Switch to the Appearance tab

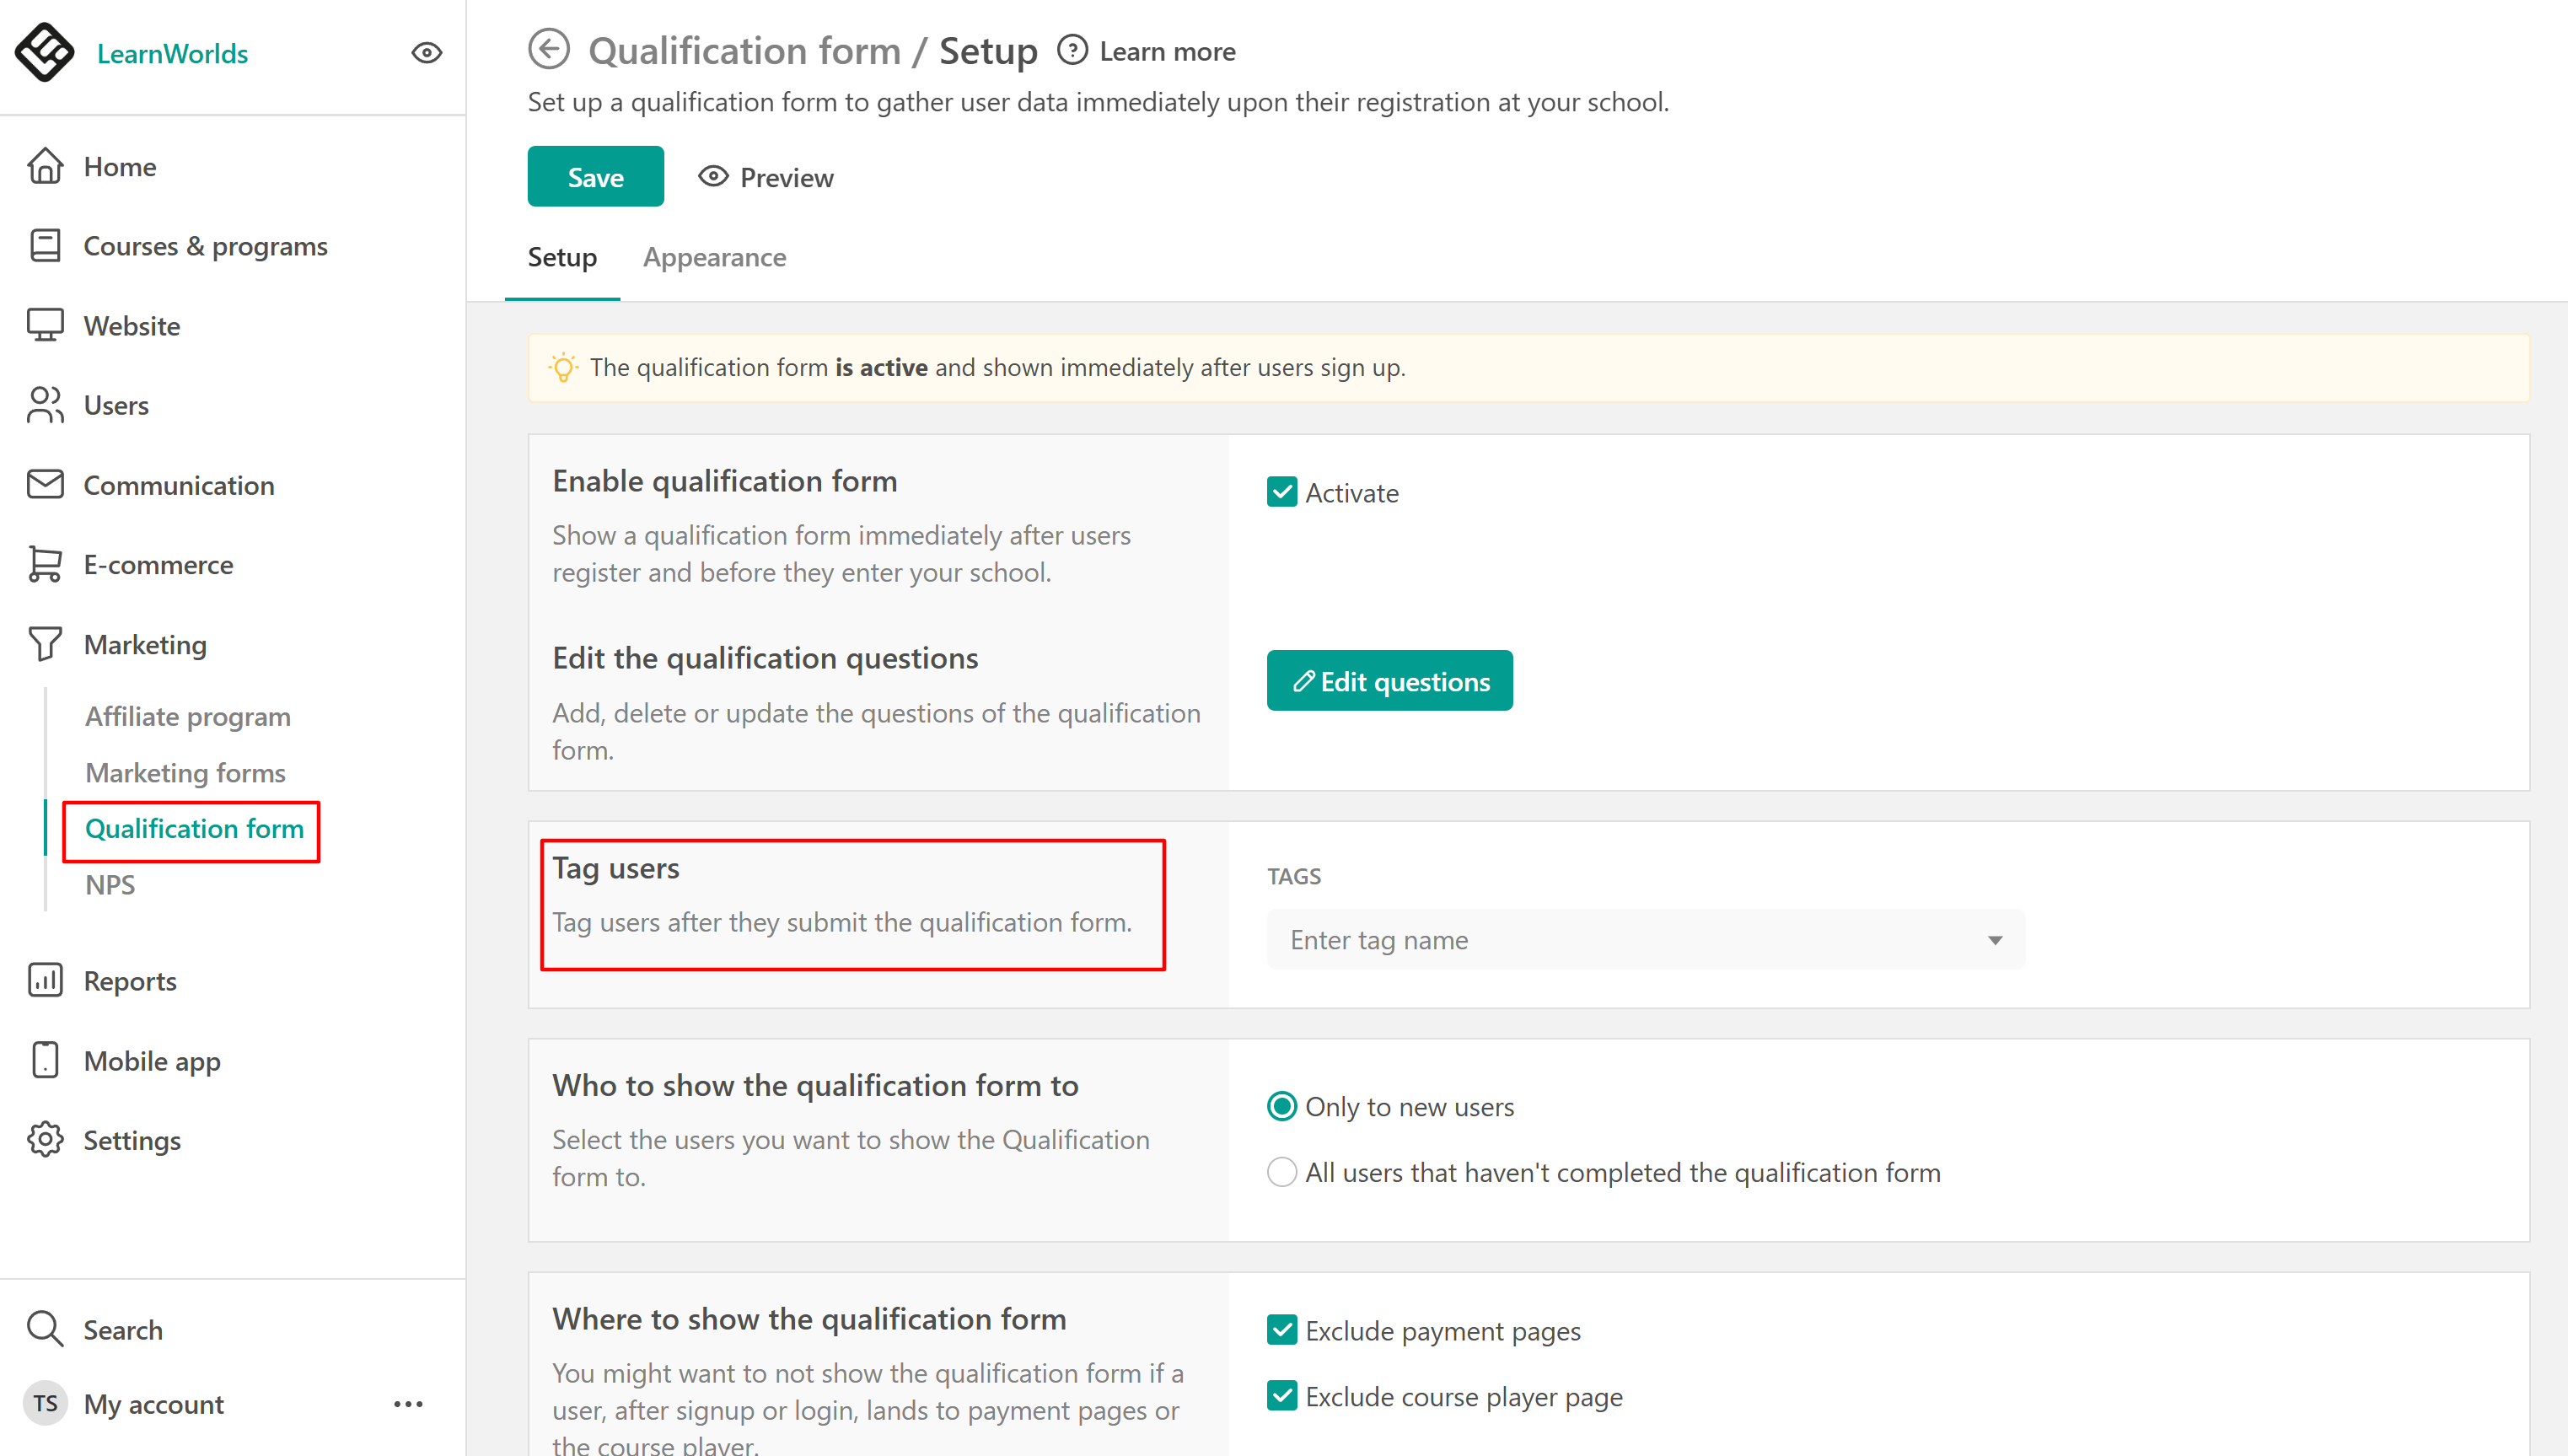coord(714,258)
